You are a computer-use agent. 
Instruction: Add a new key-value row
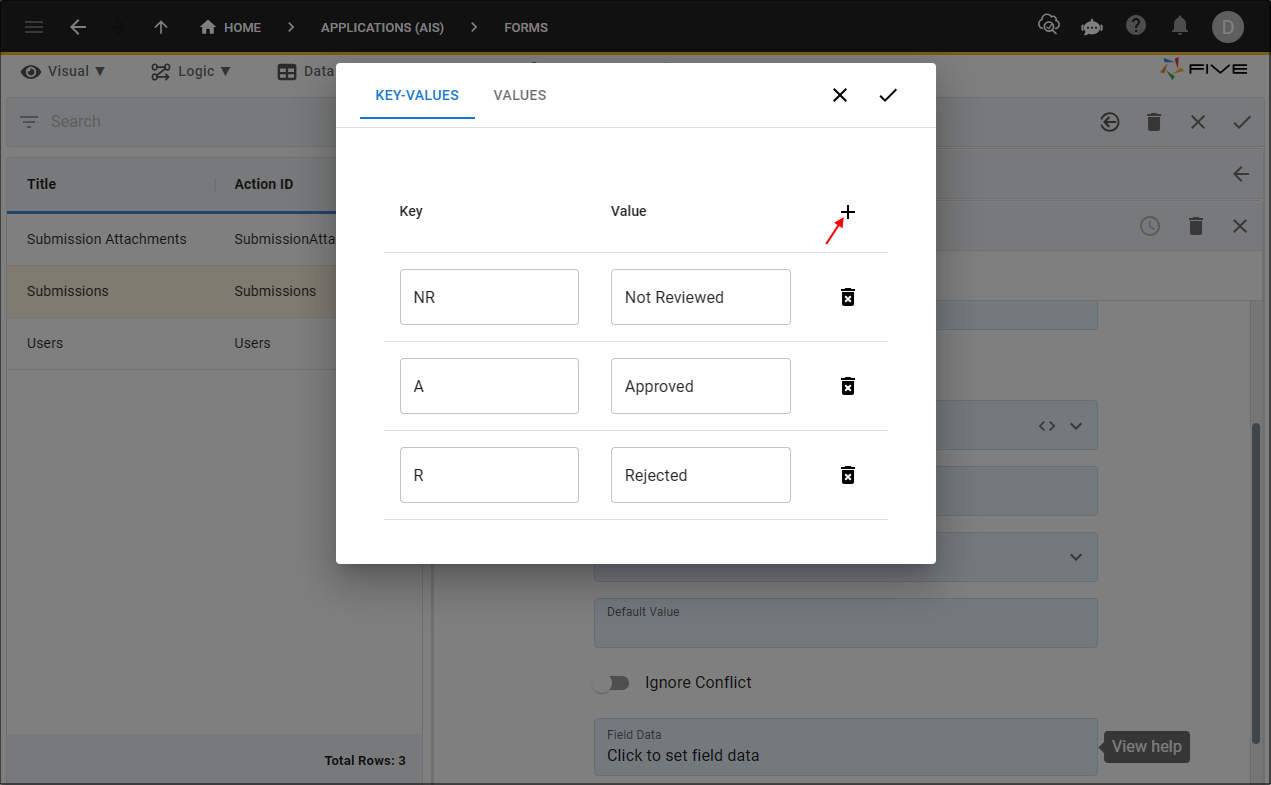point(847,211)
